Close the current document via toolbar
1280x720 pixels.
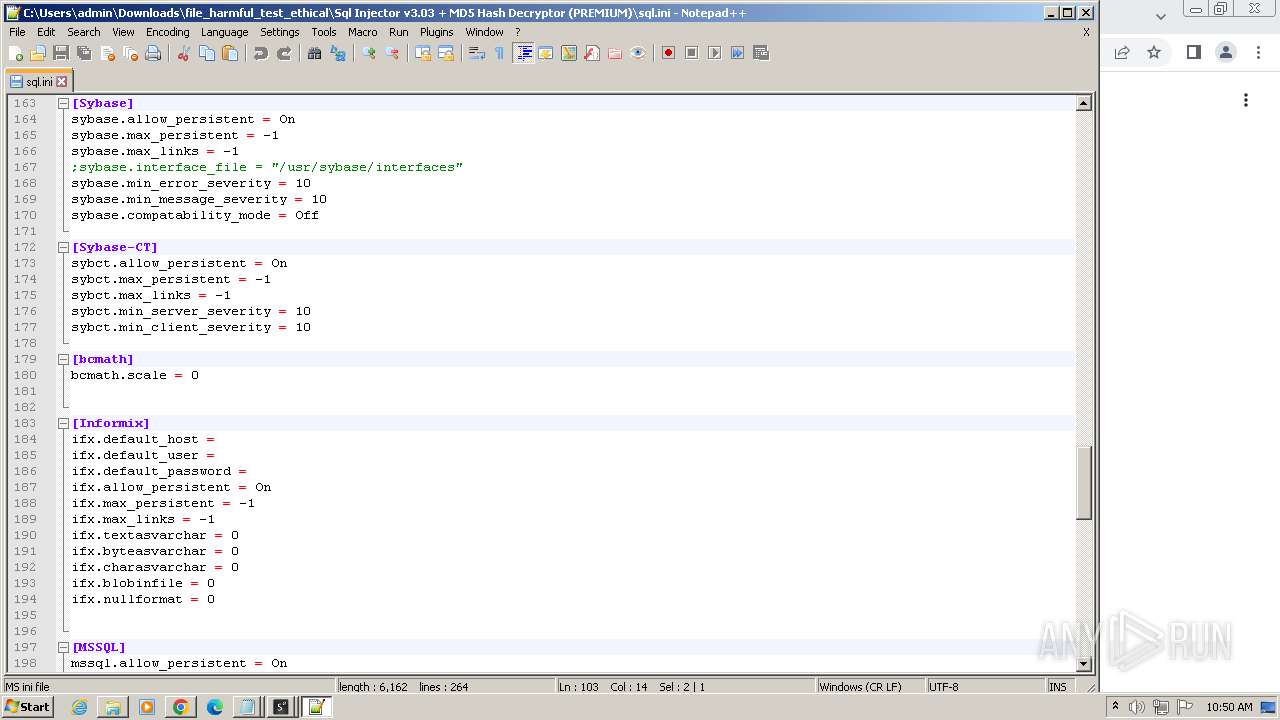point(107,53)
